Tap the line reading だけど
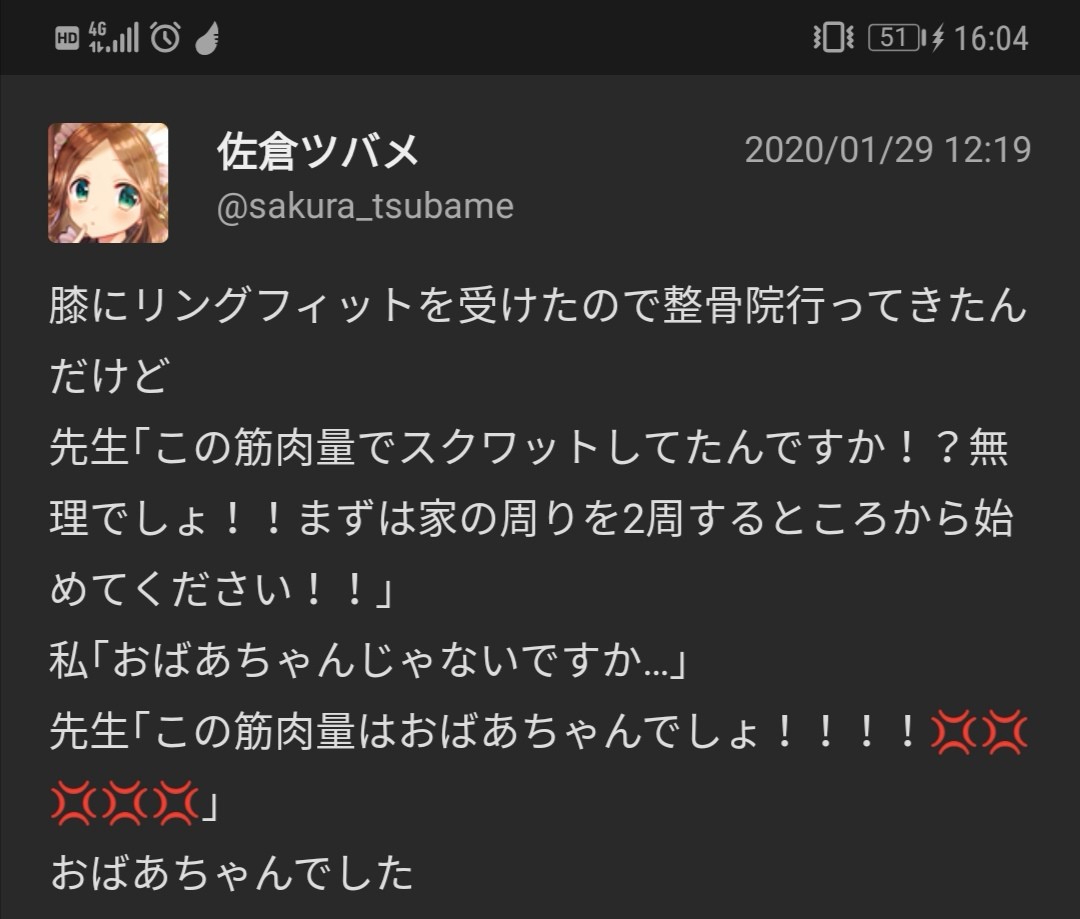 (x=109, y=375)
